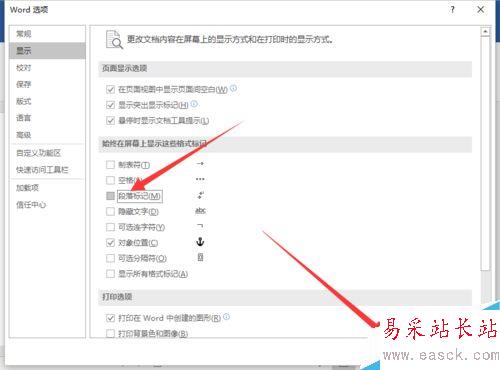Viewport: 500px width, 370px height.
Task: Enable 隐藏文字 checkbox
Action: point(110,211)
